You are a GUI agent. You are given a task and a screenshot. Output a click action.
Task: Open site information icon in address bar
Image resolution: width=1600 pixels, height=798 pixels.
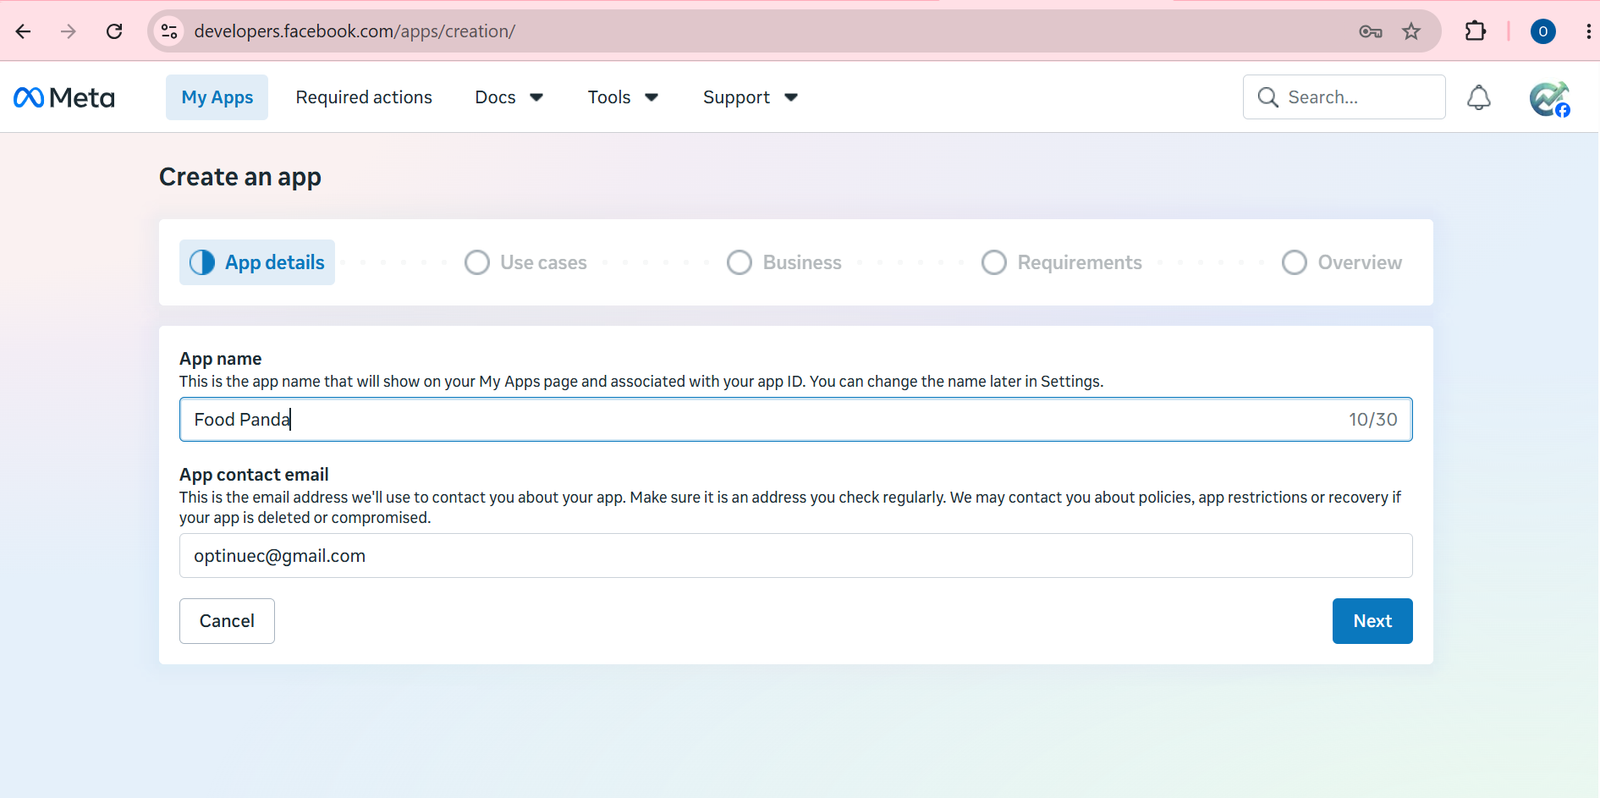170,31
